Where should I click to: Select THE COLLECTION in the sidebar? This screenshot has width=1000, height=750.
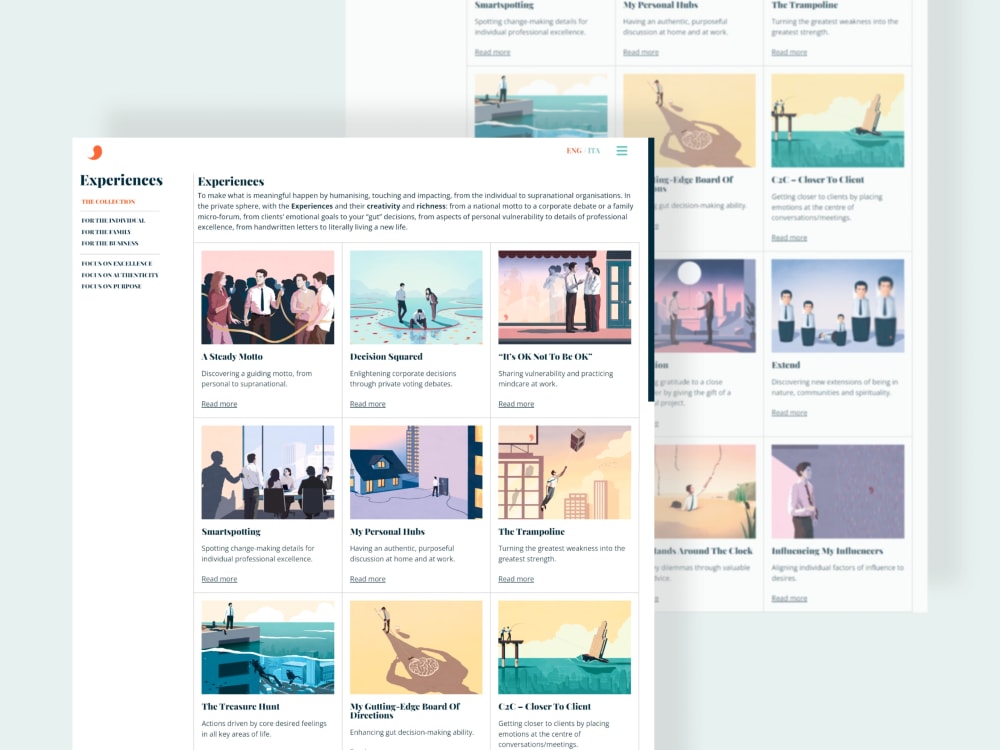point(108,202)
